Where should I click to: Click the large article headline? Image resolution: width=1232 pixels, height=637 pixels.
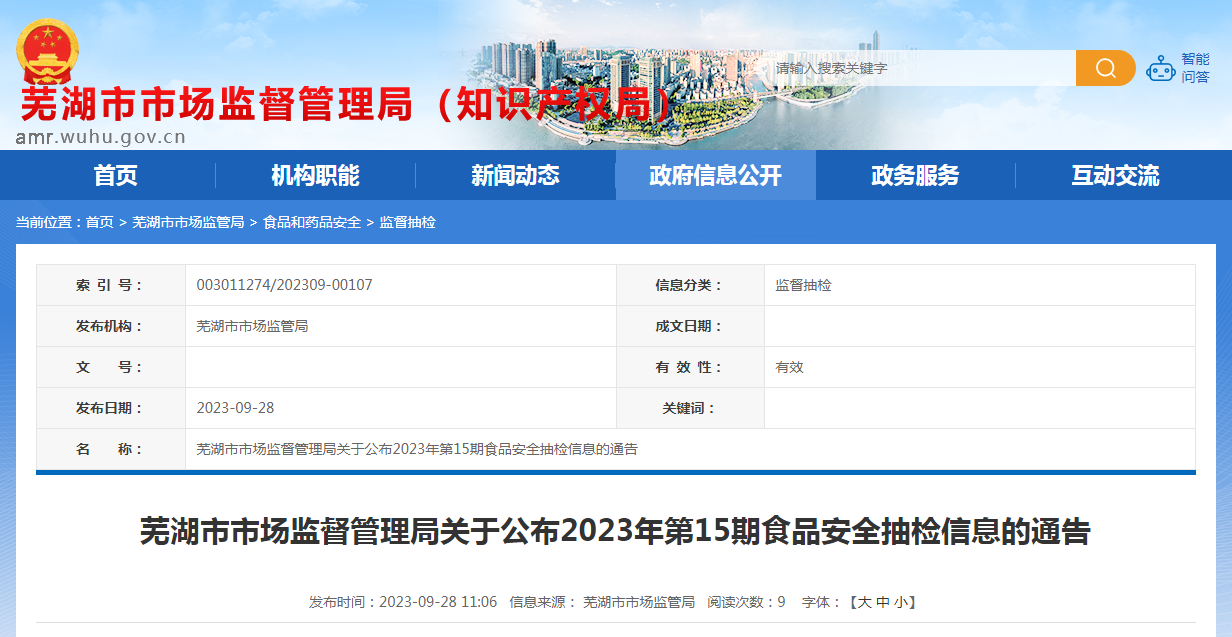point(615,531)
